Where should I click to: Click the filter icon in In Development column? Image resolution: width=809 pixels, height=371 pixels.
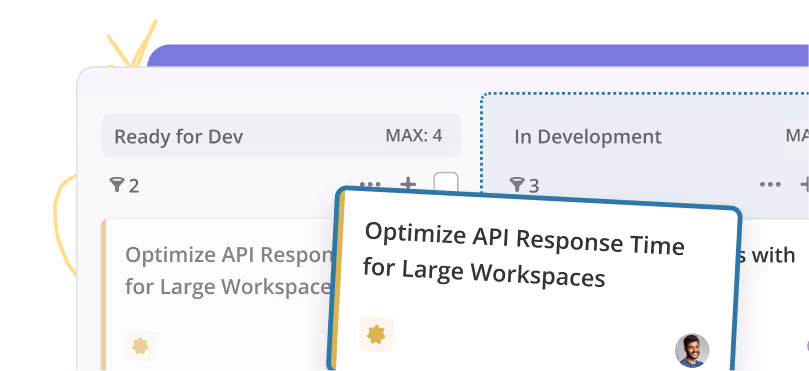pos(516,184)
